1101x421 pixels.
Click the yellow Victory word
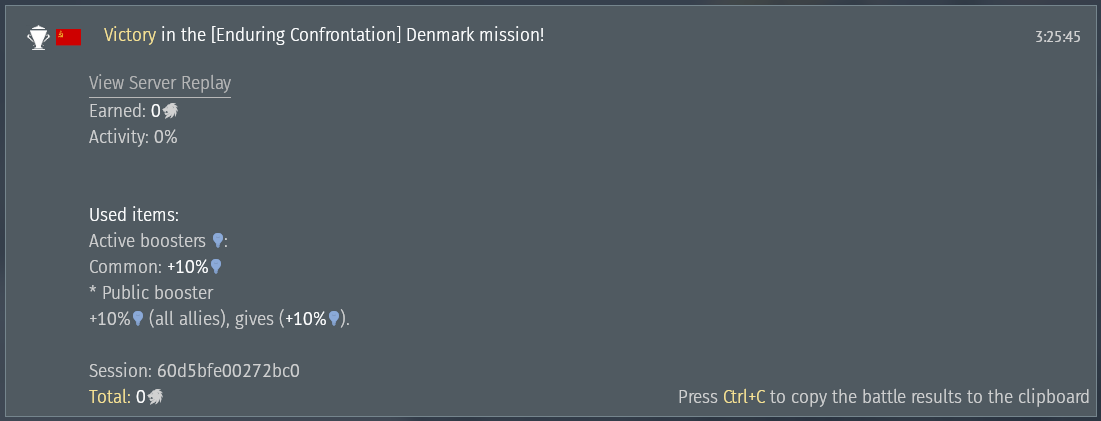coord(130,36)
